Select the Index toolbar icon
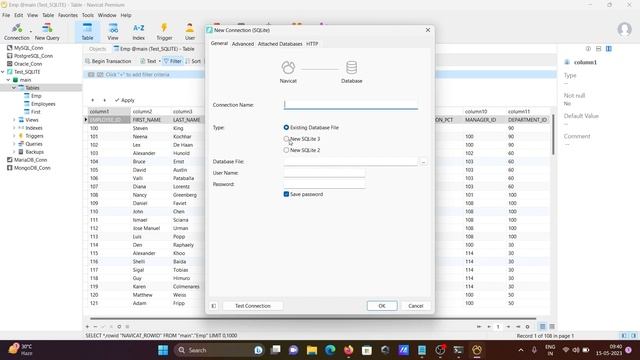Viewport: 640px width, 360px height. 138,31
